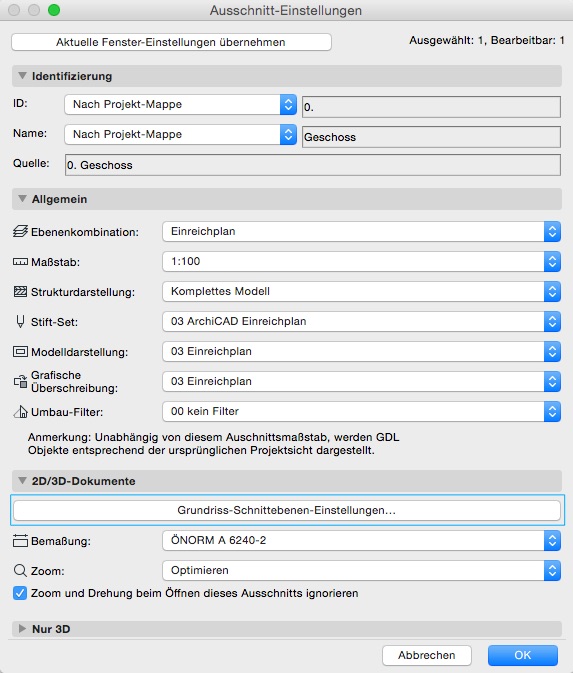
Task: Open Stift-Set 03 ArchiCAD Einreichplan dropdown
Action: [x=361, y=321]
